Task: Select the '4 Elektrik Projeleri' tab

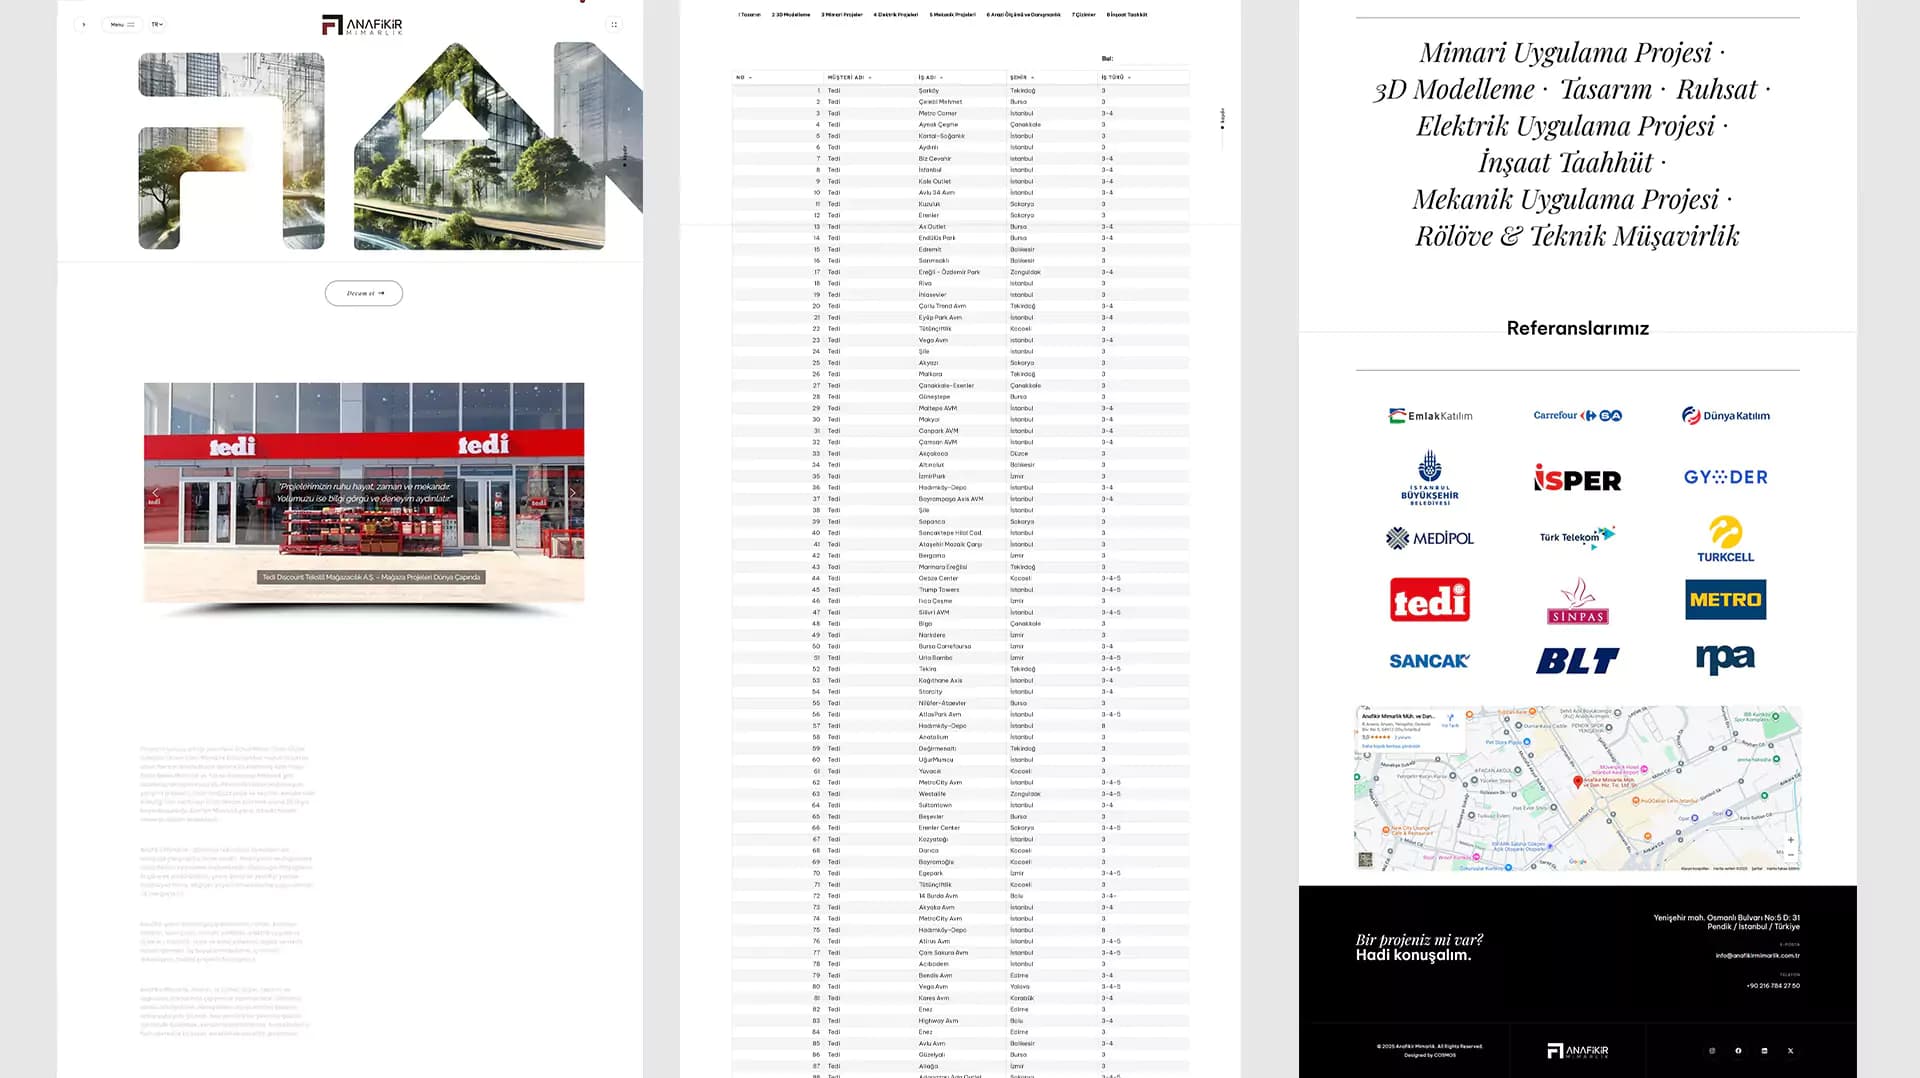Action: (x=896, y=15)
